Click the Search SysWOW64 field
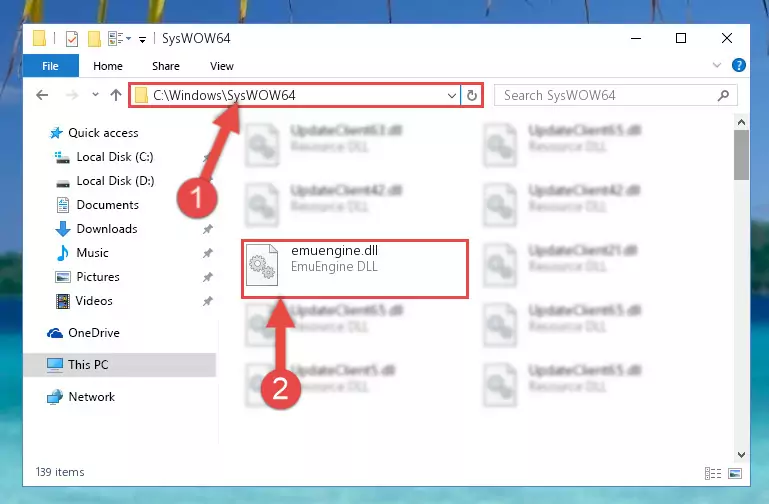769x504 pixels. [x=615, y=95]
